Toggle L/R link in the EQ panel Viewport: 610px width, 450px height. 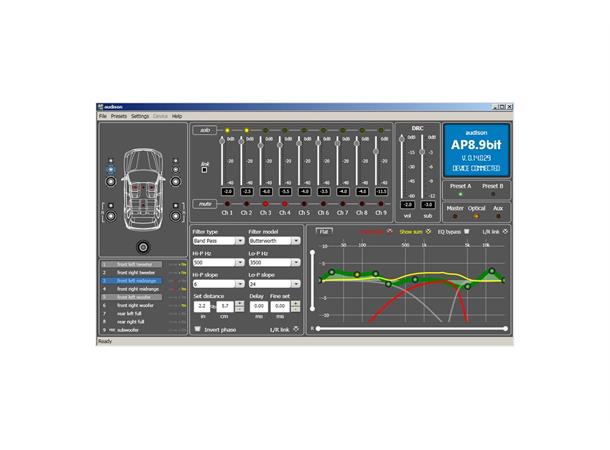click(505, 231)
